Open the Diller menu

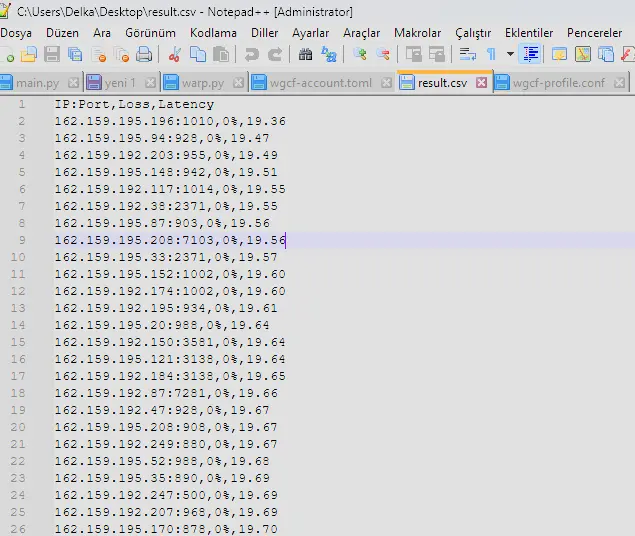point(264,33)
